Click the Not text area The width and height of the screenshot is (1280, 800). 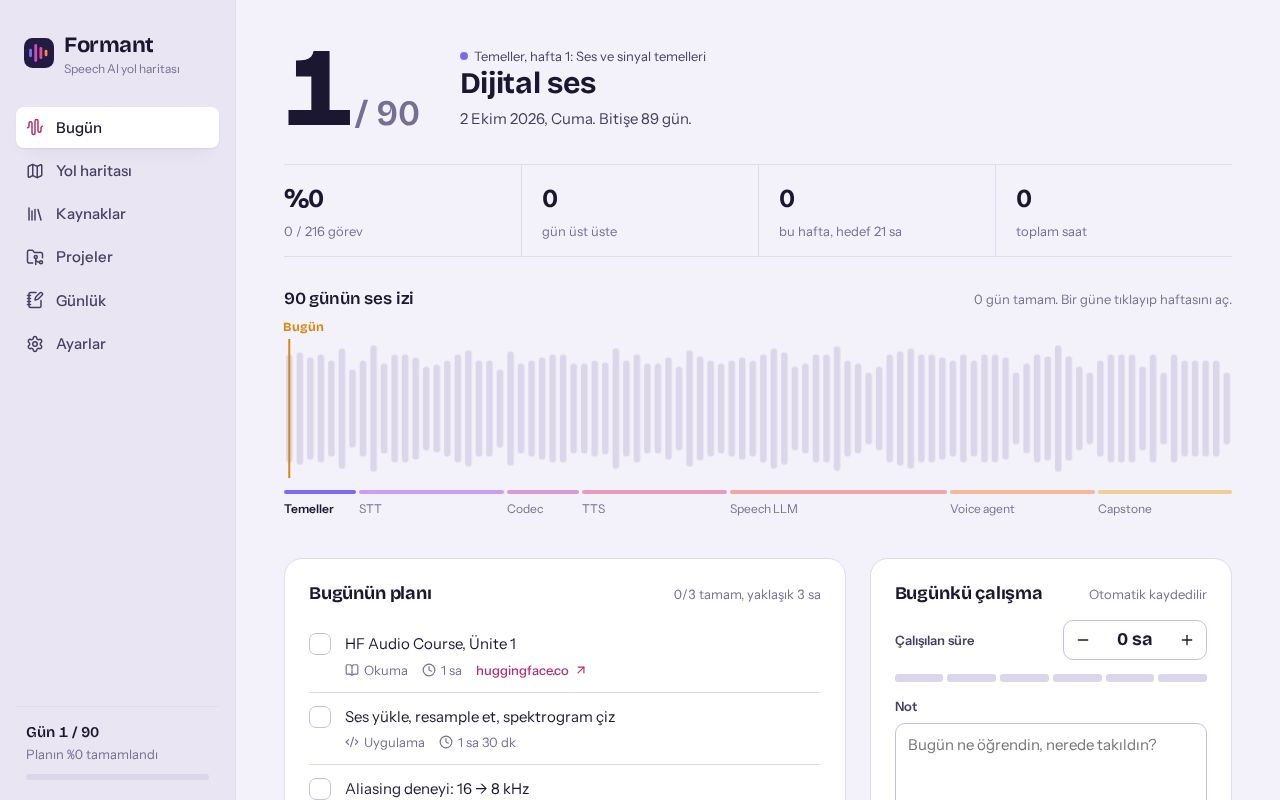(x=1051, y=761)
